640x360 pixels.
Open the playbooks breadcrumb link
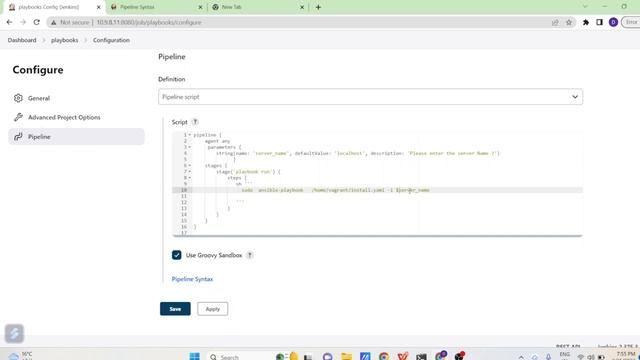click(64, 40)
